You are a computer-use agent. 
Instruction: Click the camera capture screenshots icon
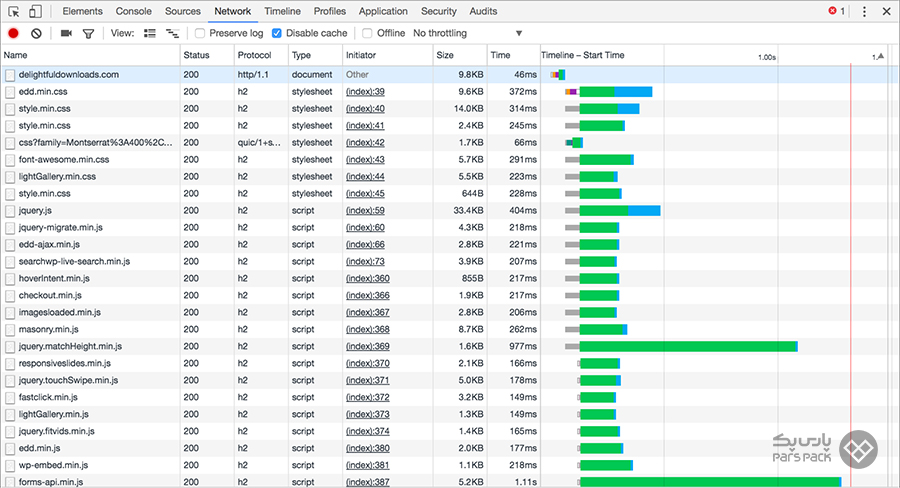pyautogui.click(x=66, y=33)
